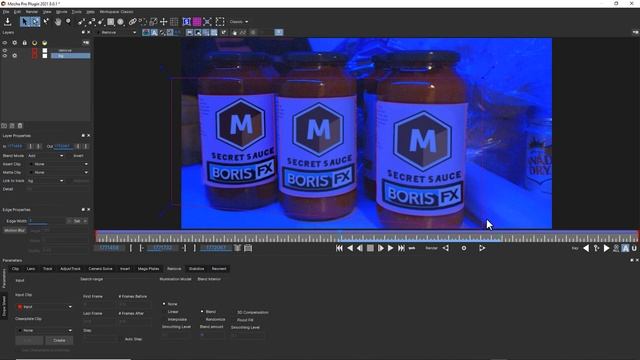Click the Create cleanplate button
The width and height of the screenshot is (640, 360).
59,340
